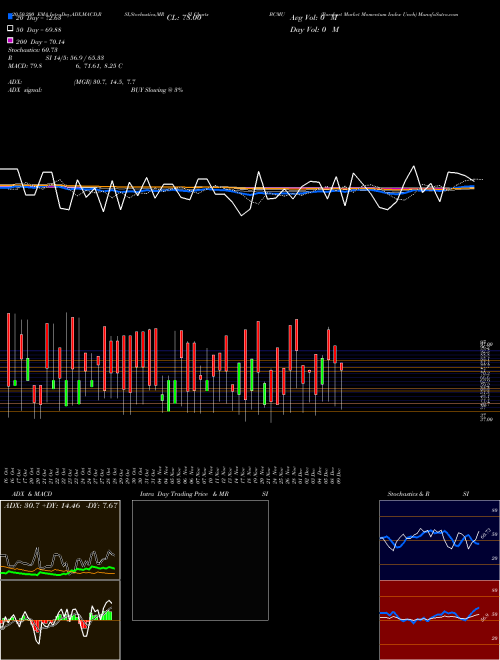This screenshot has width=500, height=660.
Task: Click the 'ADX & MACD' panel title
Action: tap(32, 494)
